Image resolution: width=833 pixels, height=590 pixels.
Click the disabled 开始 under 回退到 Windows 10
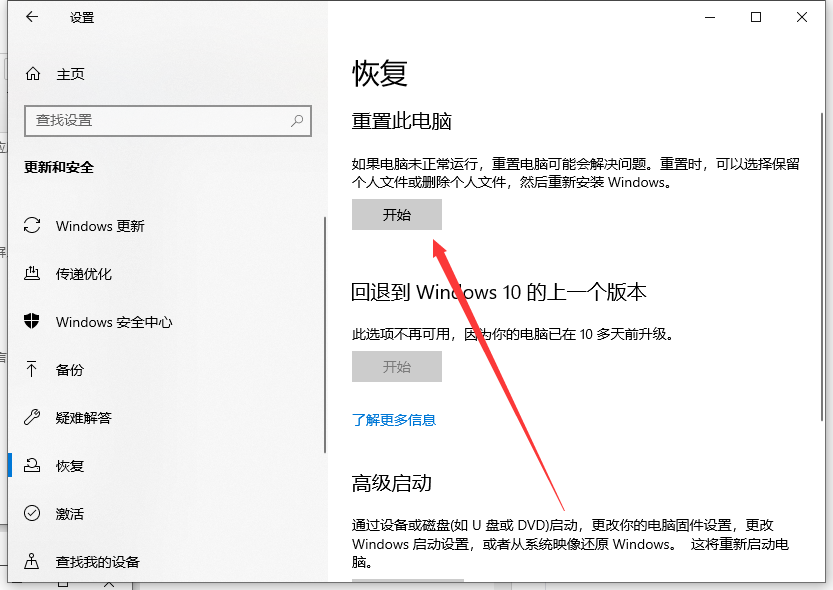397,366
